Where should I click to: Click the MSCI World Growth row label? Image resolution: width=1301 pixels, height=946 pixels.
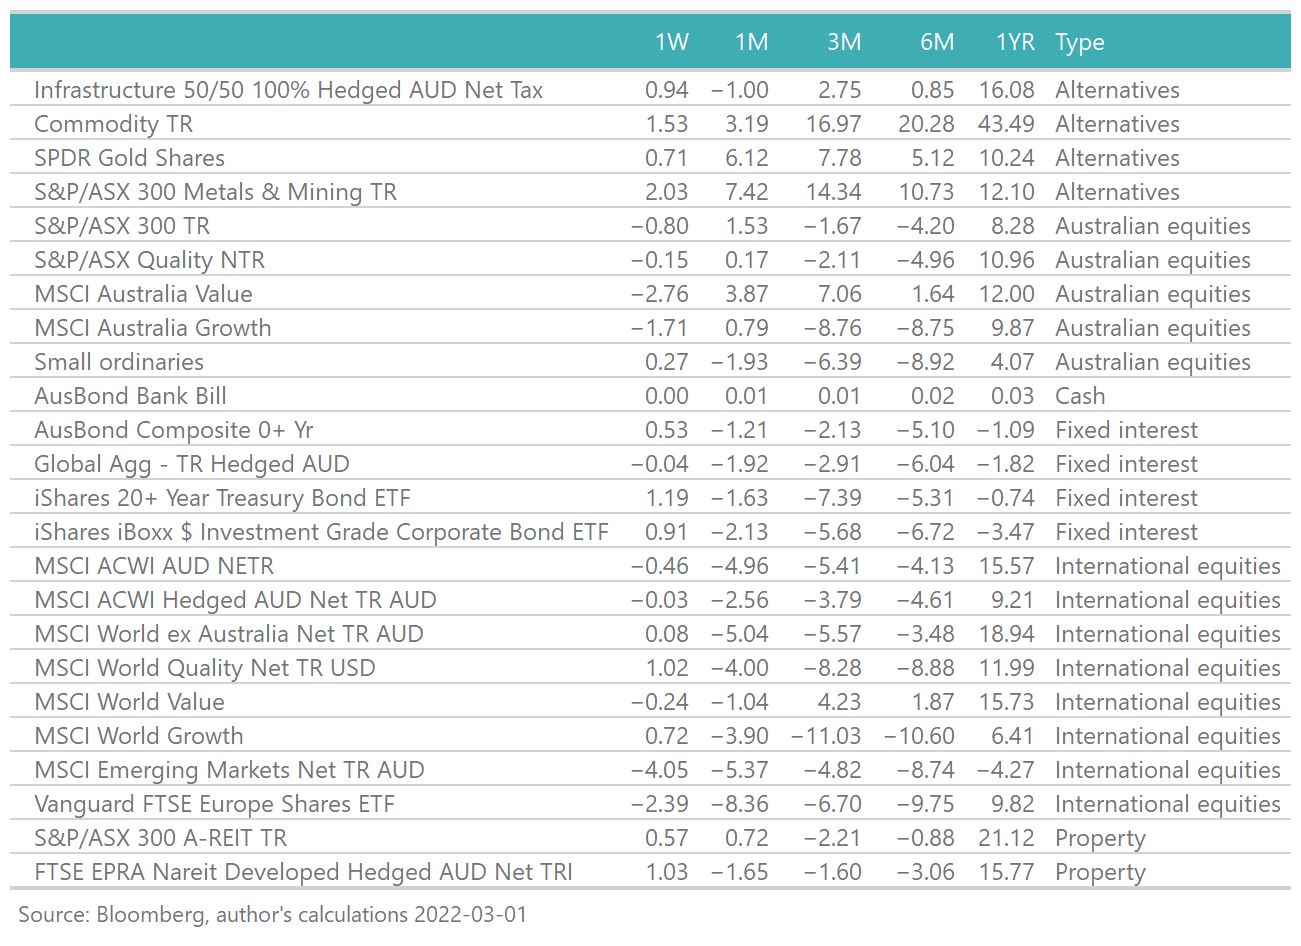[139, 736]
